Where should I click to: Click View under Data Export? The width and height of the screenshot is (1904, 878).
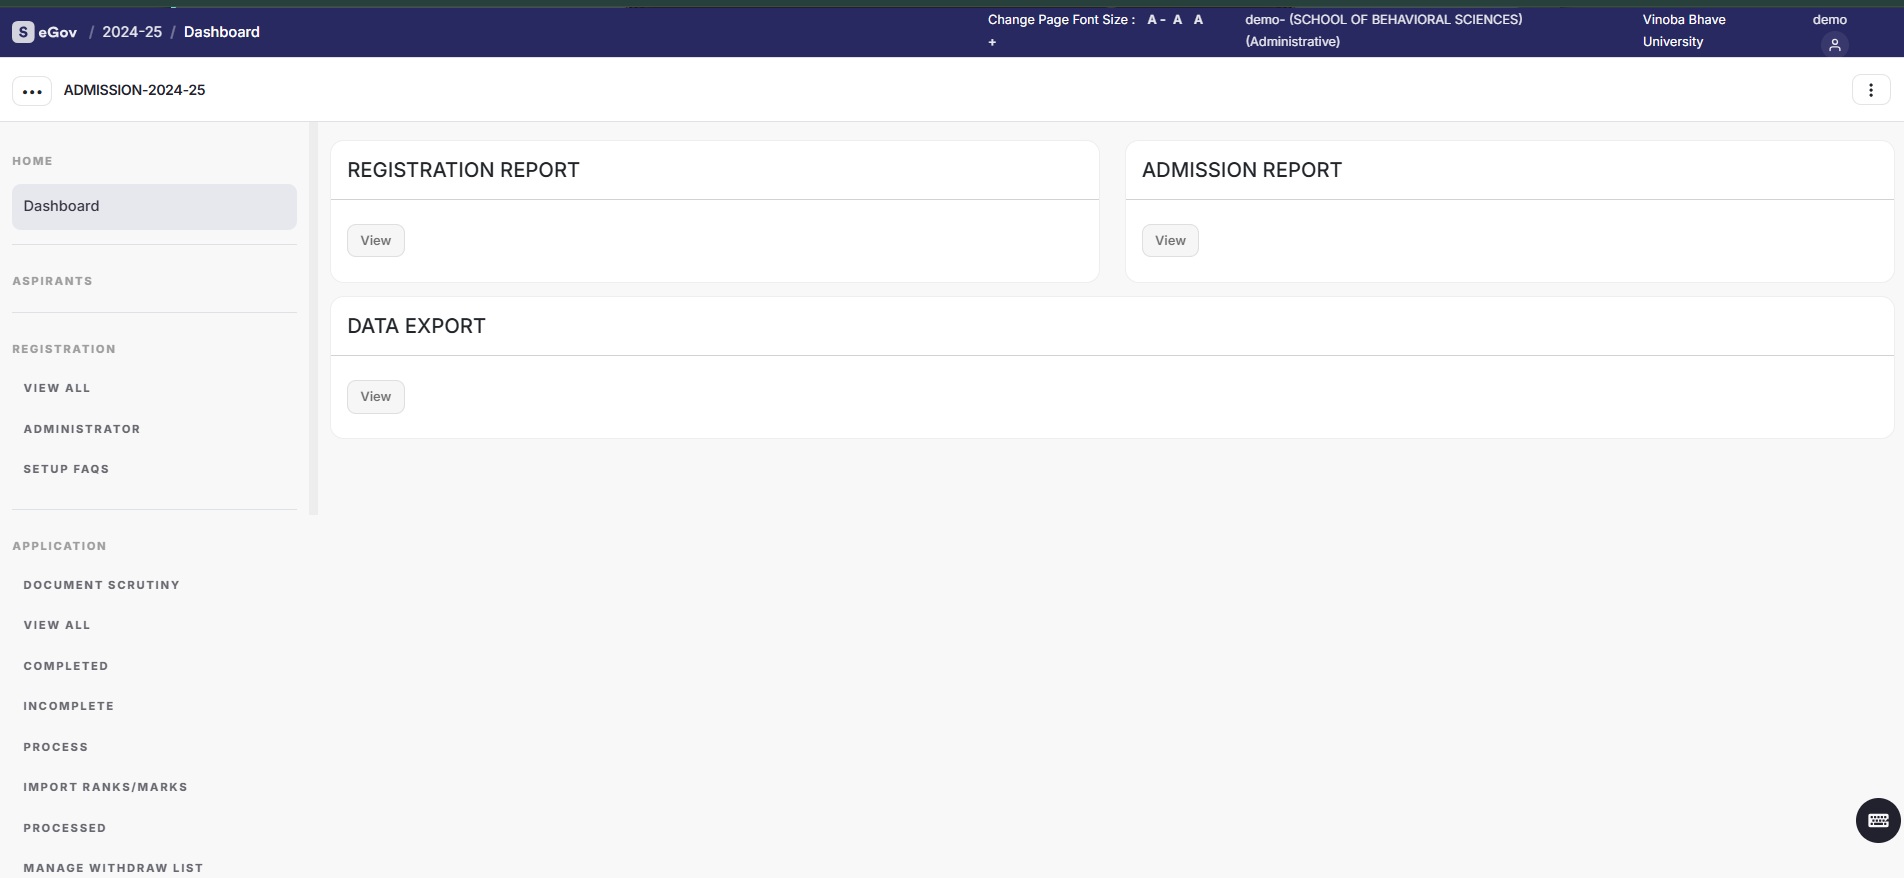(x=376, y=397)
